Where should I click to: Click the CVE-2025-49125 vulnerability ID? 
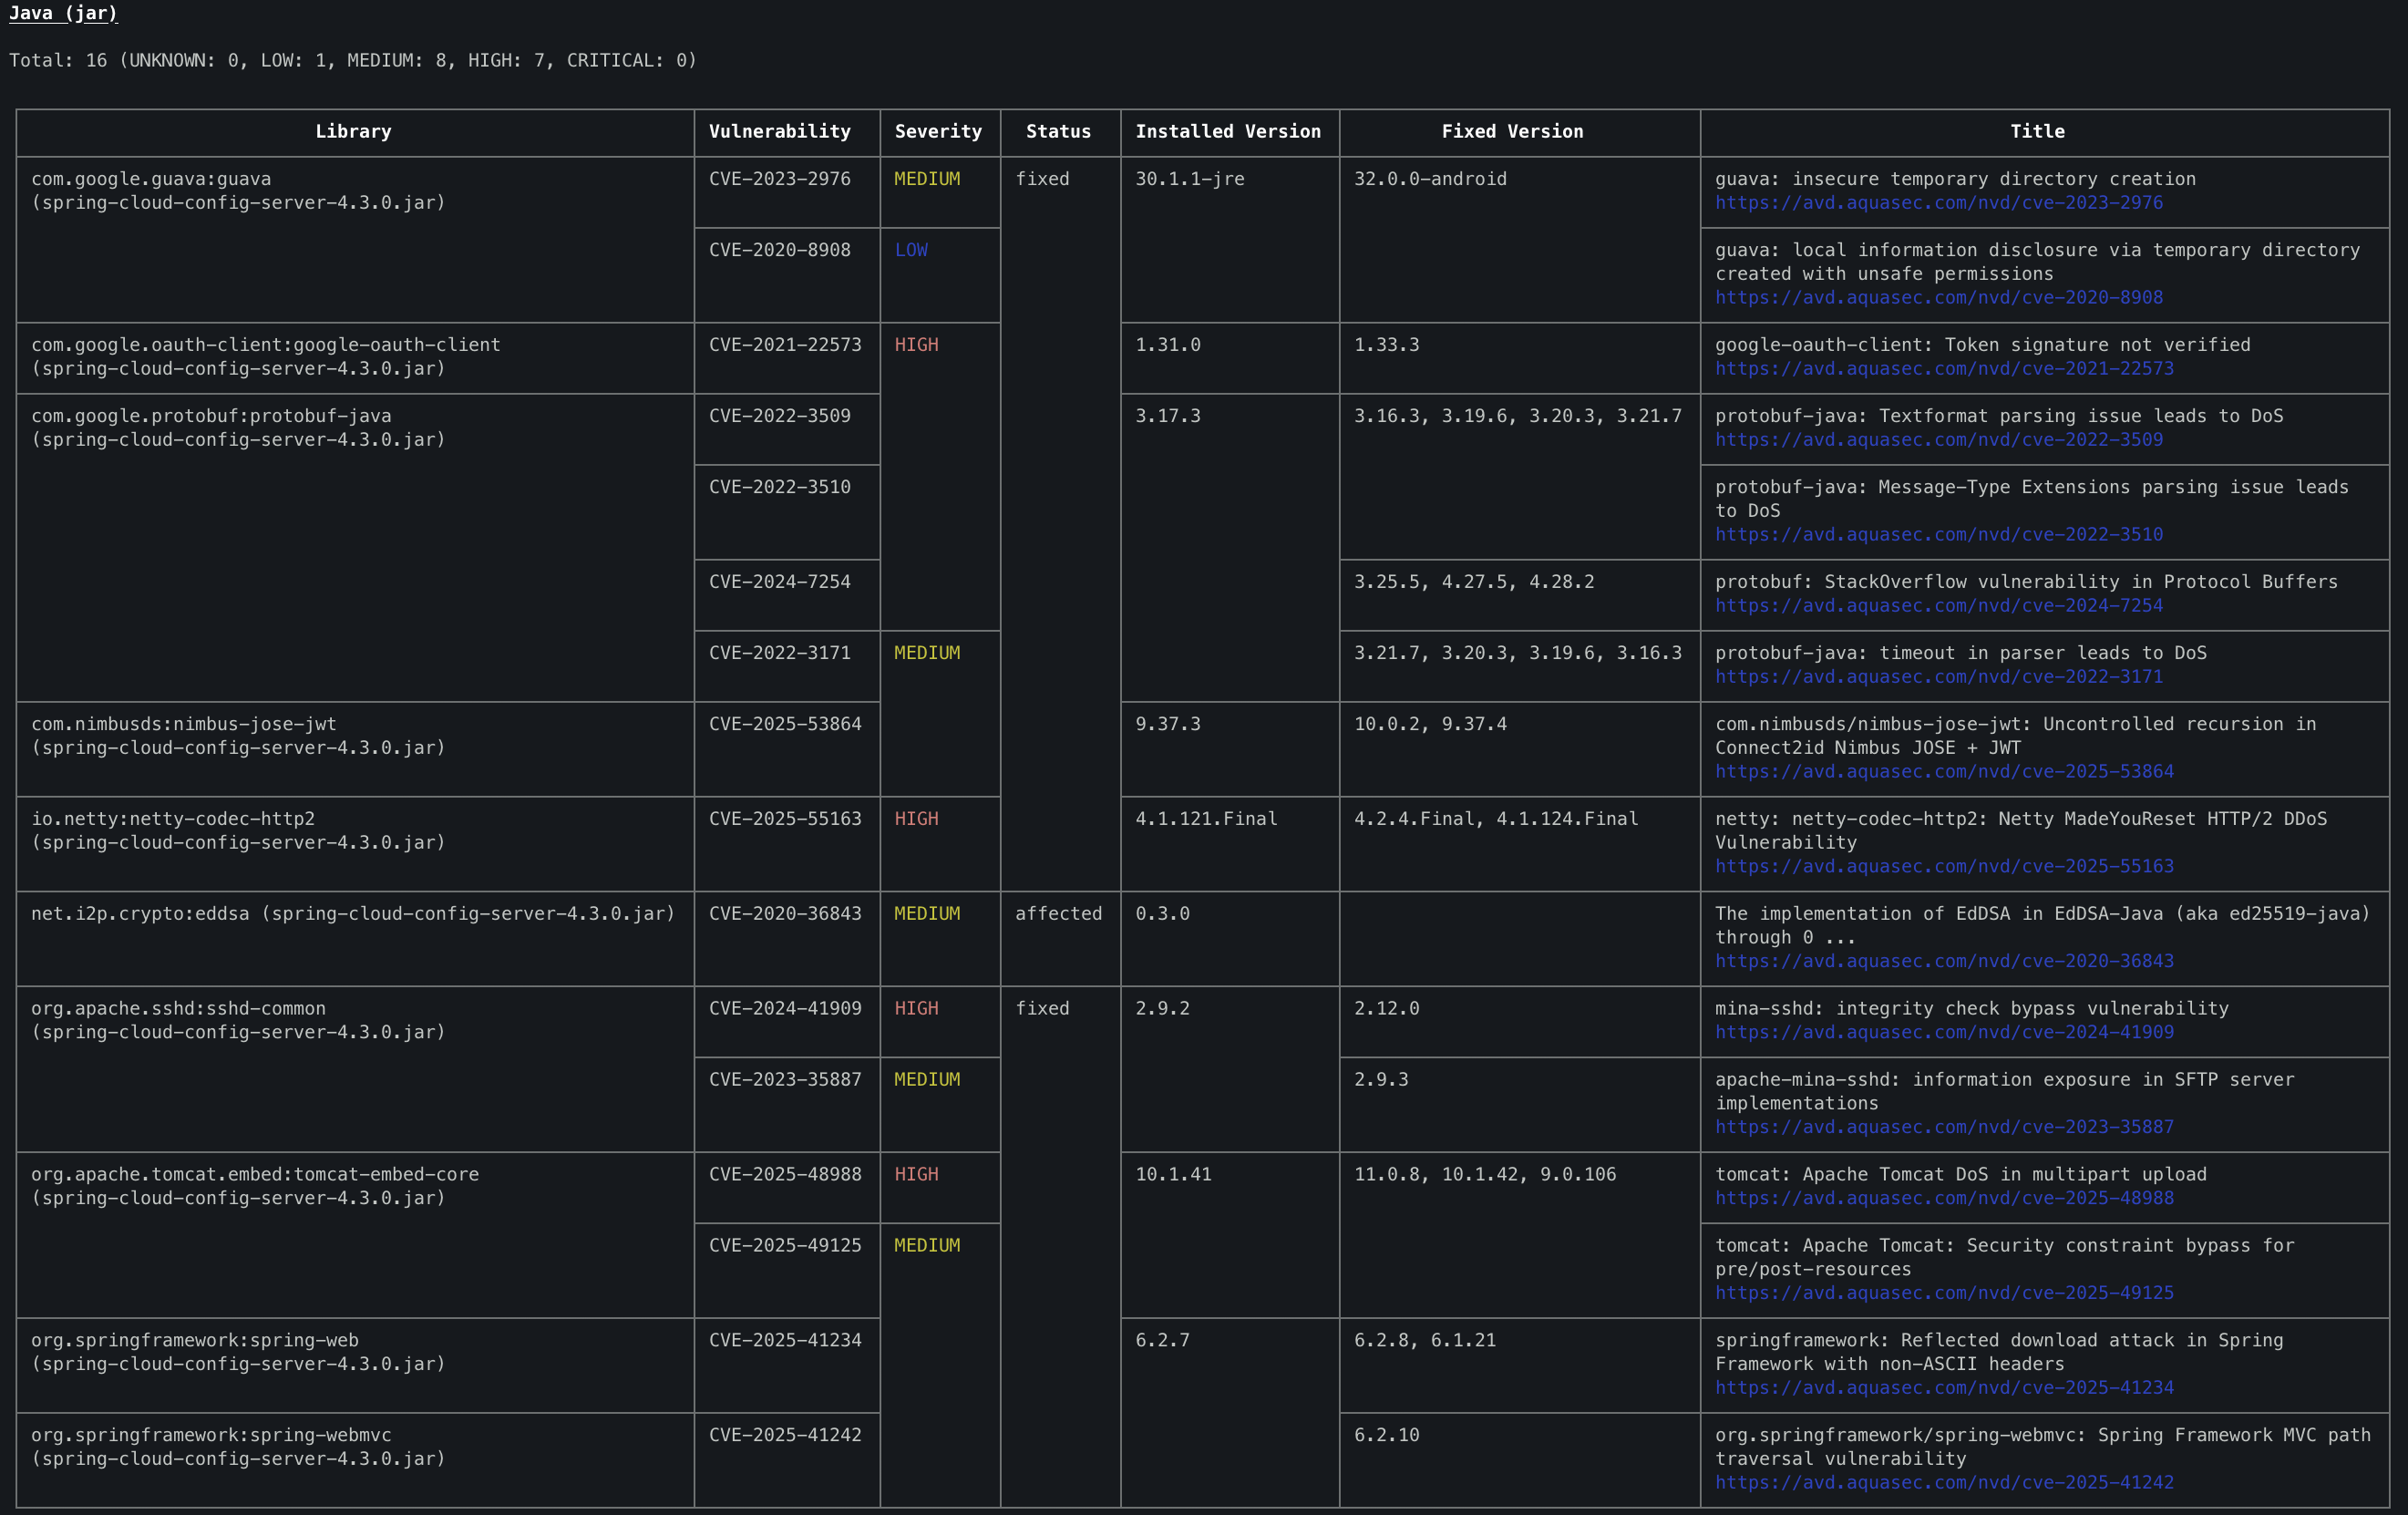(x=785, y=1246)
